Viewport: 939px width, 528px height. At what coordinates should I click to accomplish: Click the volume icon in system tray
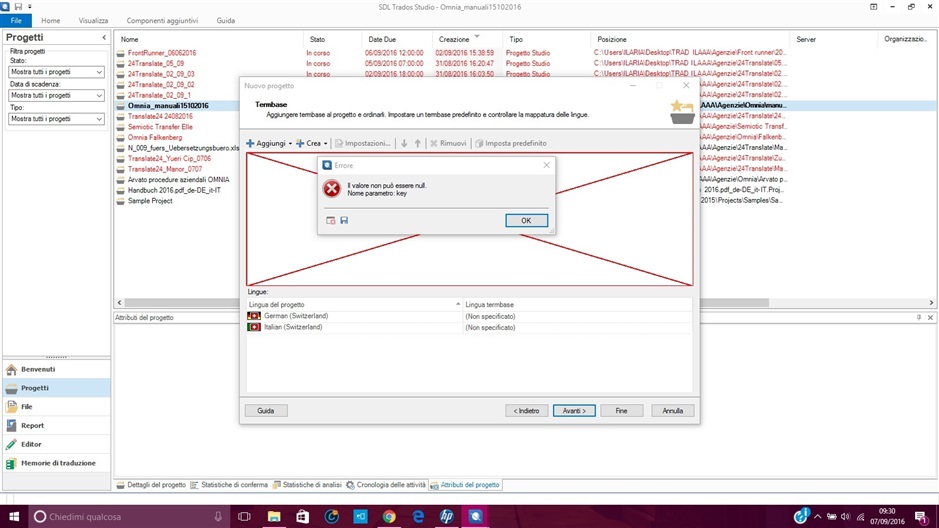[x=846, y=517]
